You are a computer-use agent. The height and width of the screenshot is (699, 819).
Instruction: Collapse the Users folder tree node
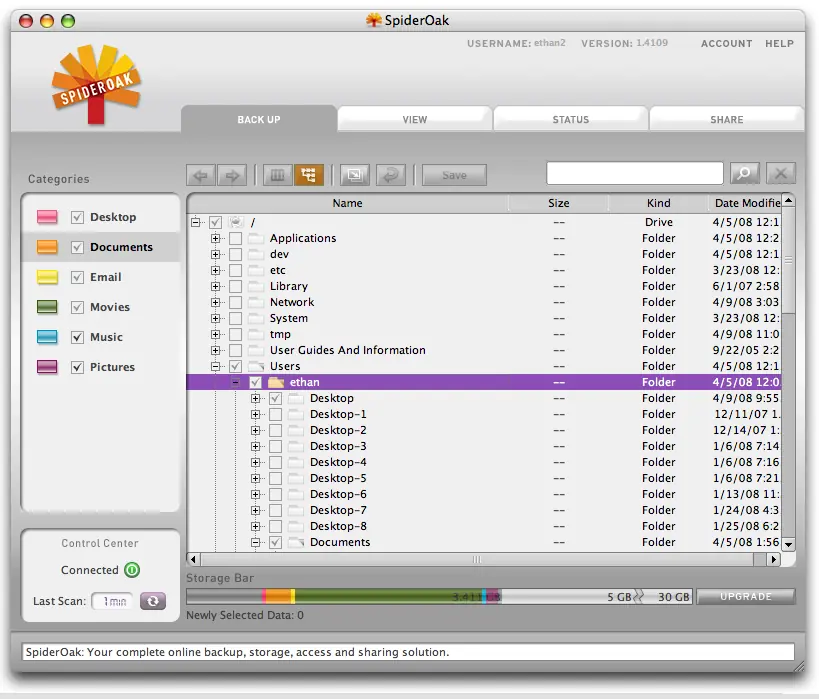point(215,366)
